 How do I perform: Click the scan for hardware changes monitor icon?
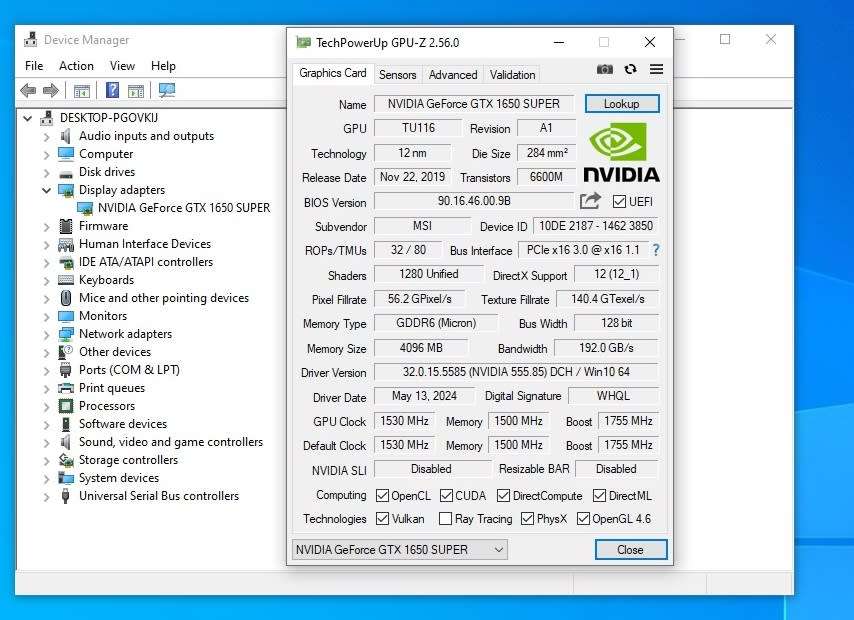point(166,90)
